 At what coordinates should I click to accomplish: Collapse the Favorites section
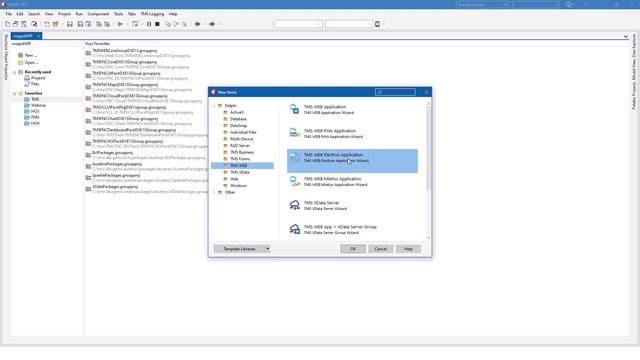15,93
